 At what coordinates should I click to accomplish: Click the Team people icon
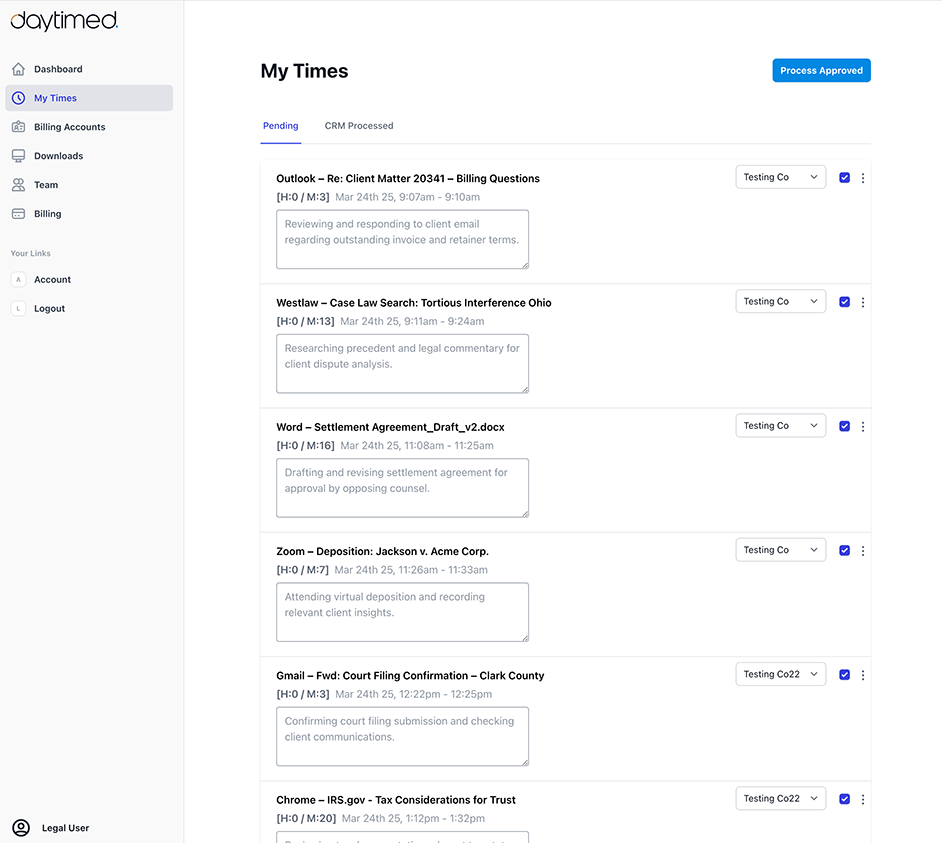click(x=19, y=184)
